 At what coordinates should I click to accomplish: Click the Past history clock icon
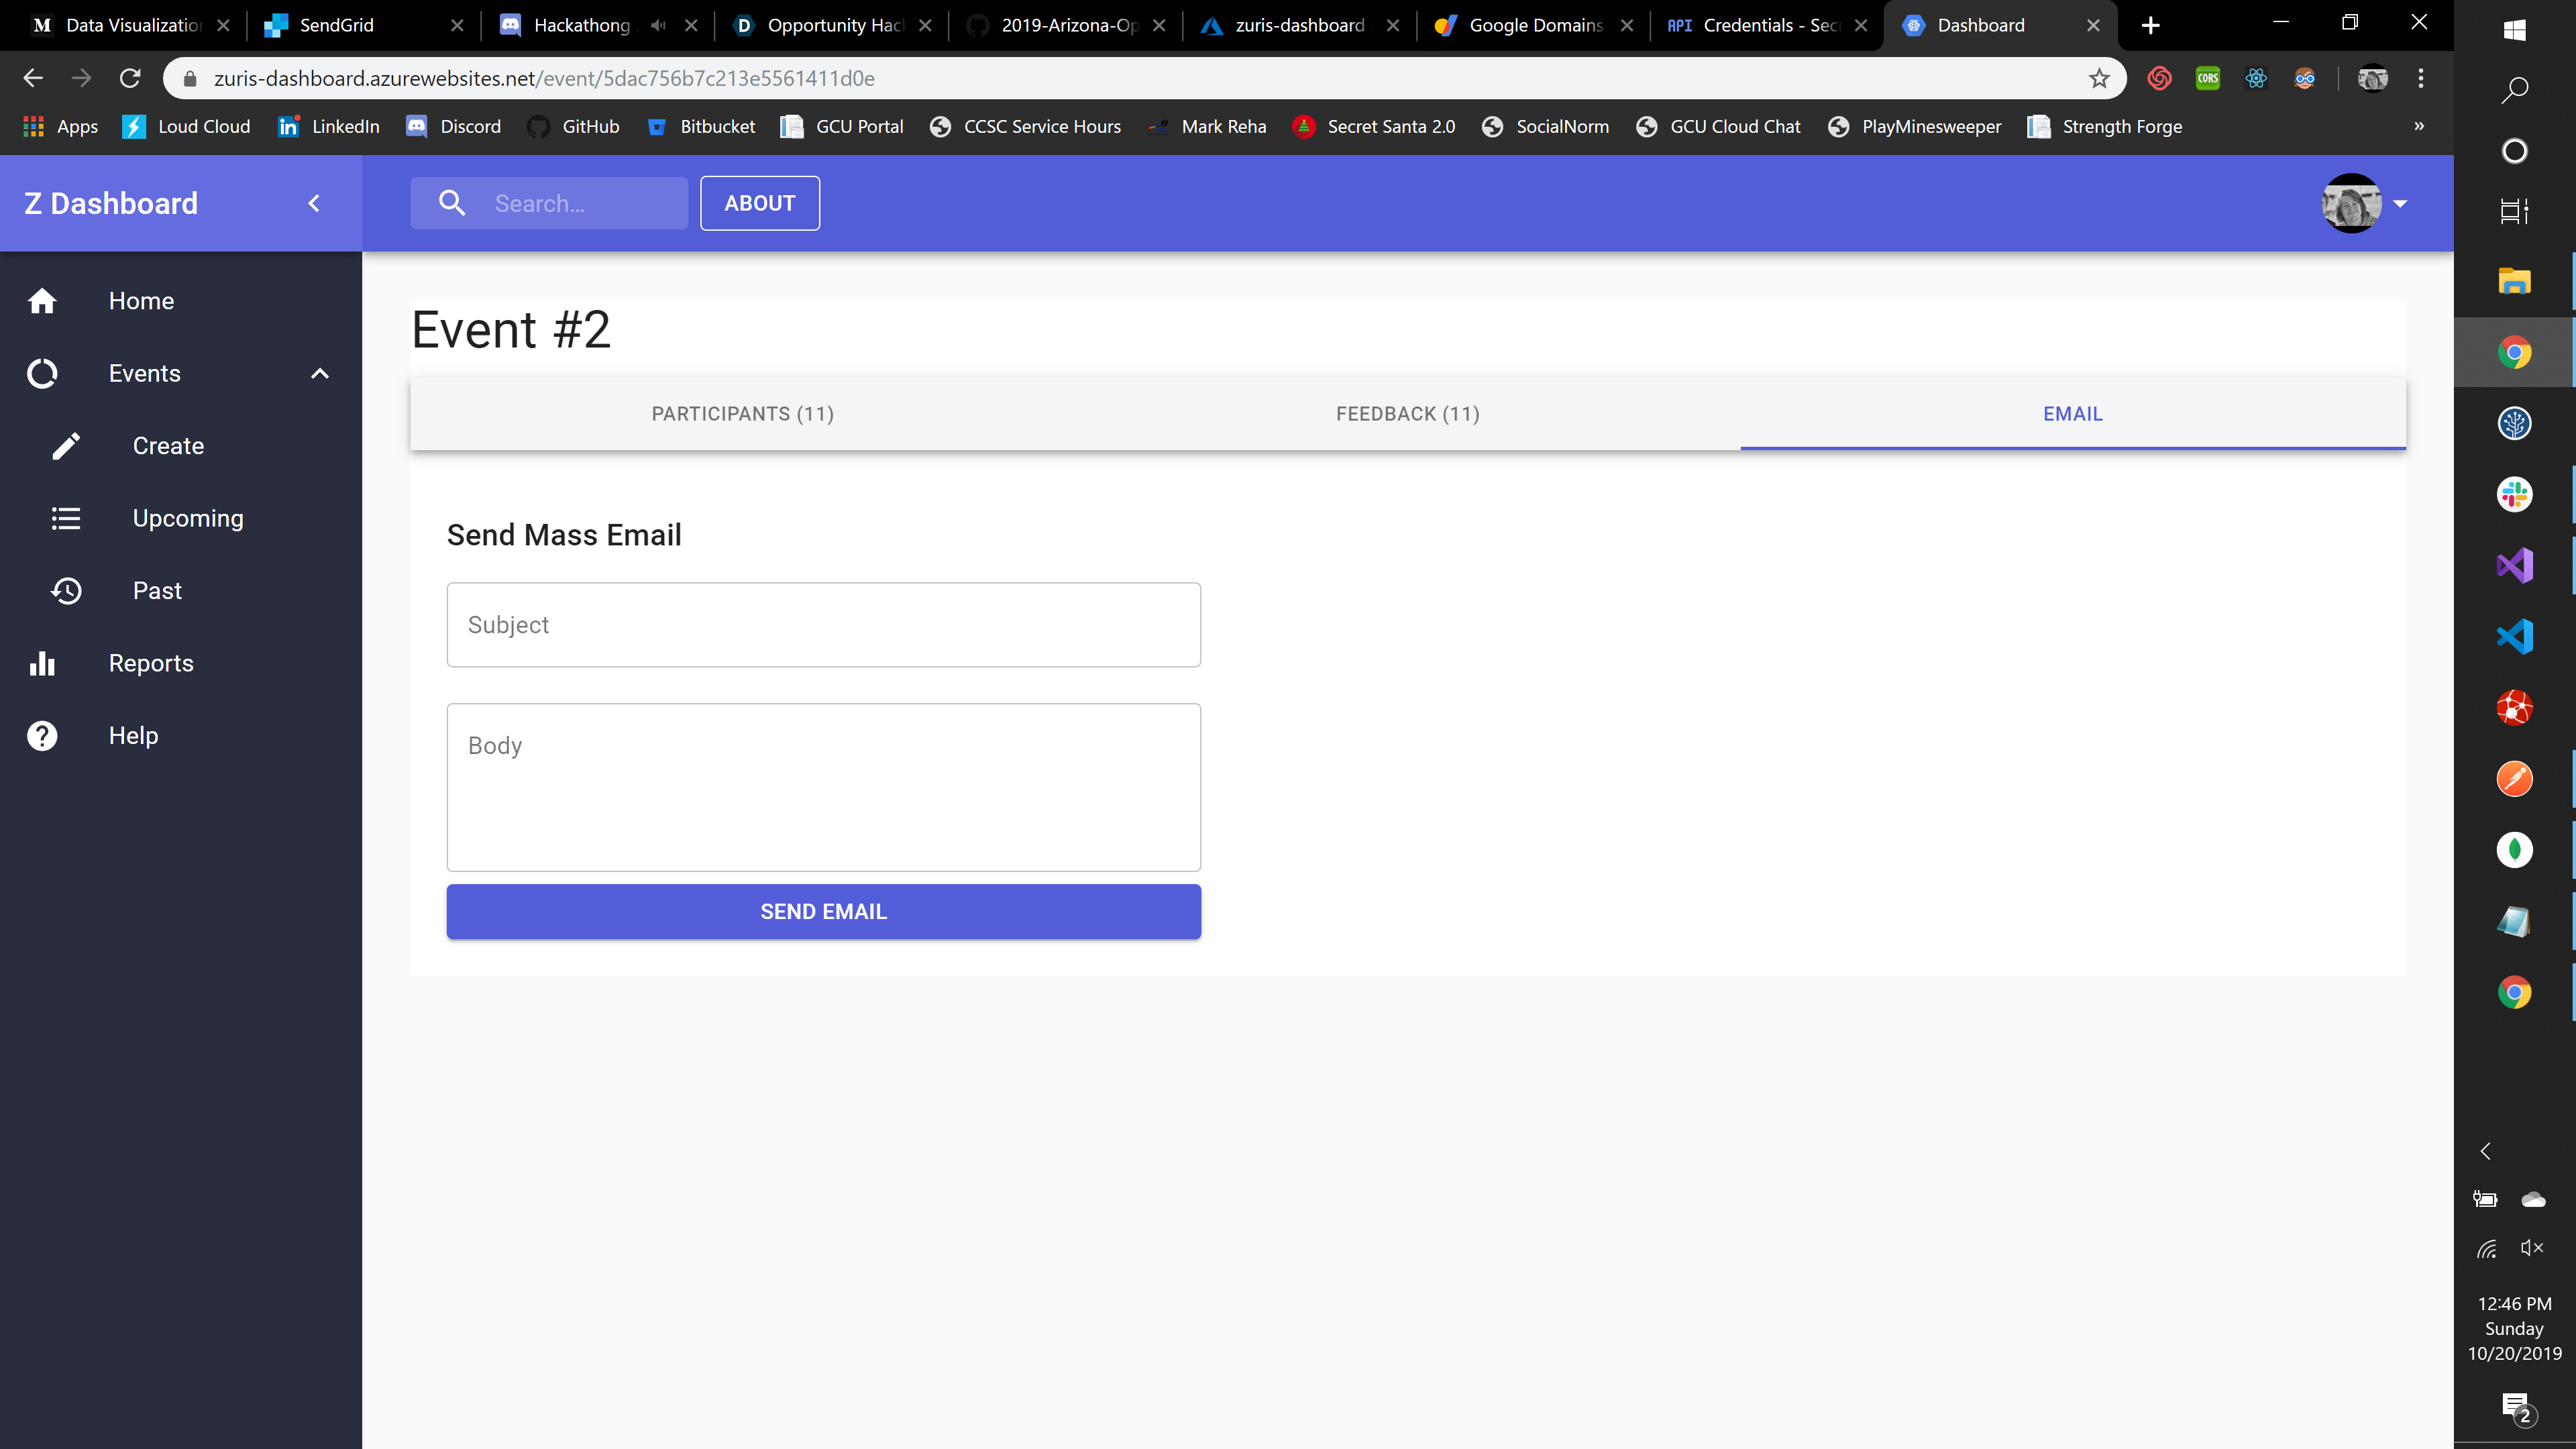[x=66, y=591]
